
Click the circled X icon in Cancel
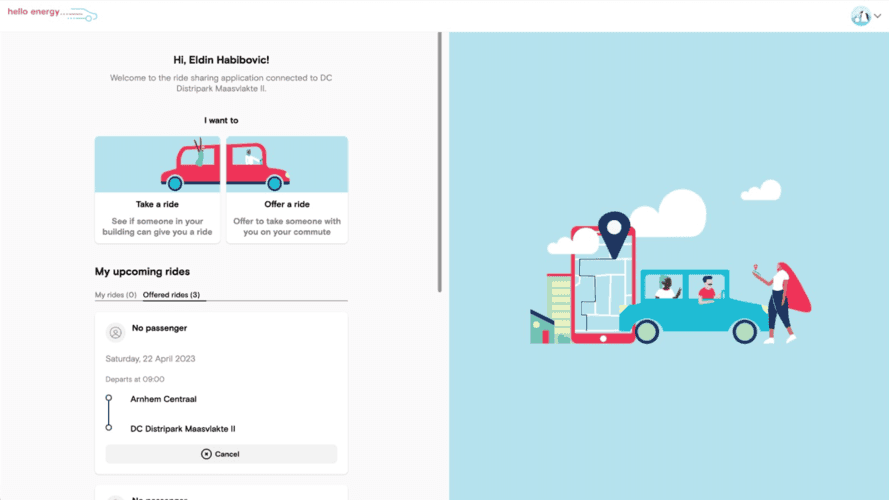206,454
